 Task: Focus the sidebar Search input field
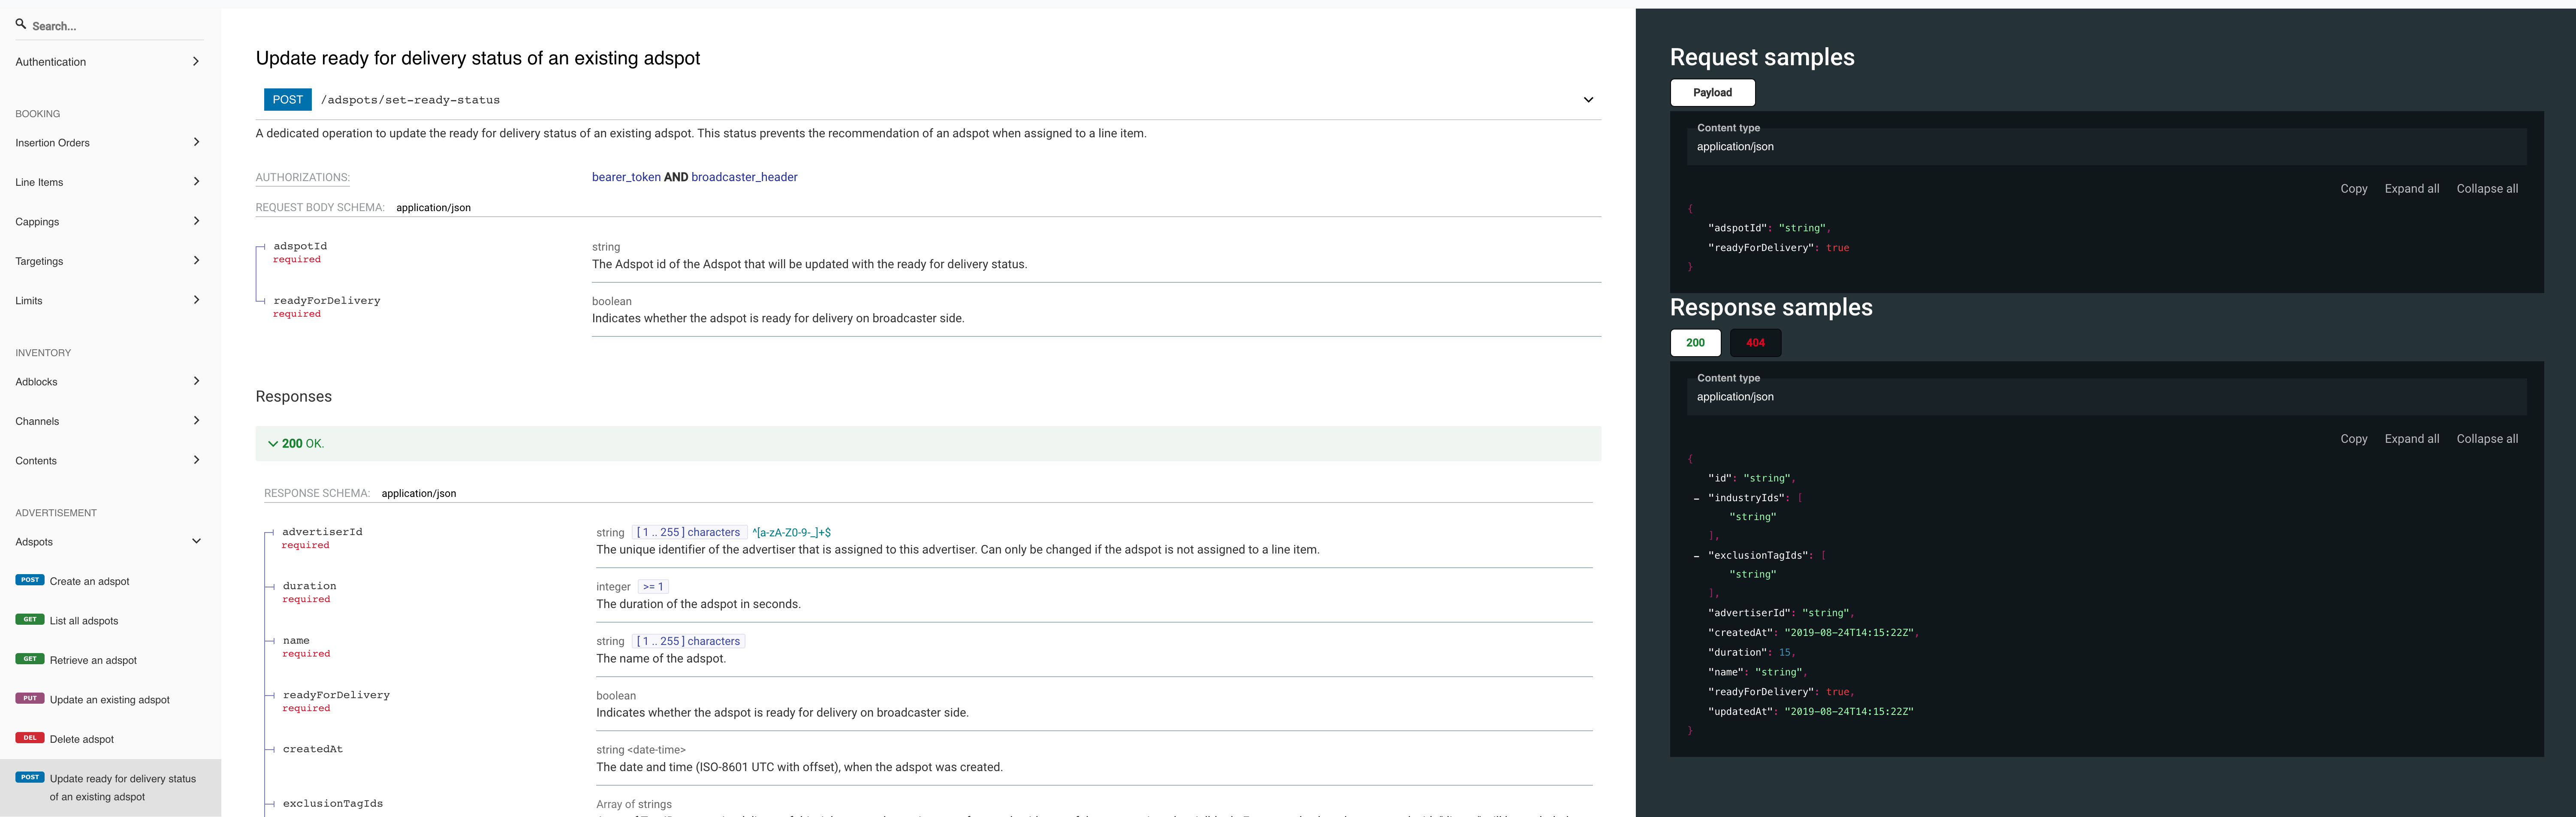(x=110, y=26)
